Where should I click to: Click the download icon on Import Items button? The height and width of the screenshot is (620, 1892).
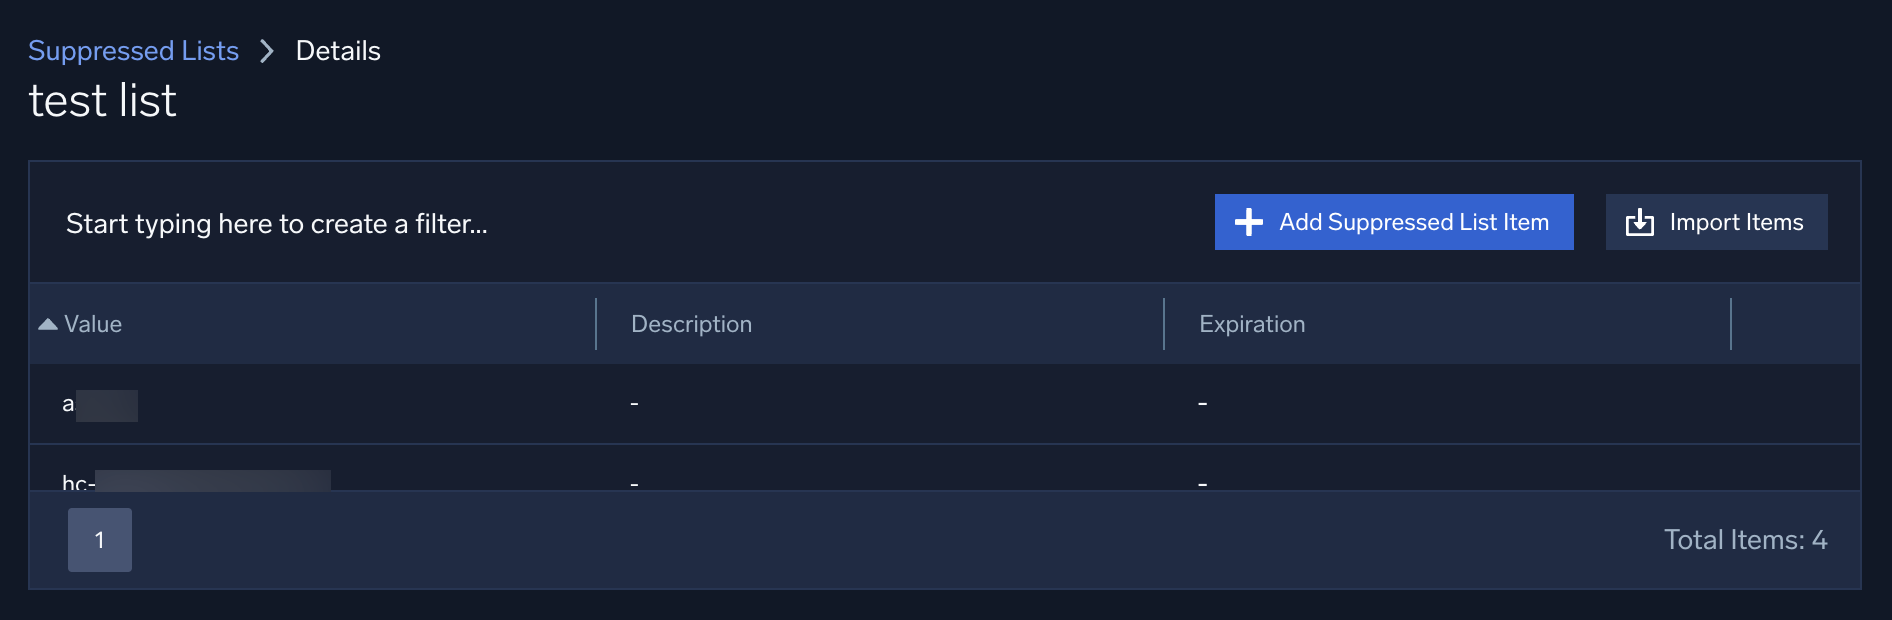coord(1640,222)
